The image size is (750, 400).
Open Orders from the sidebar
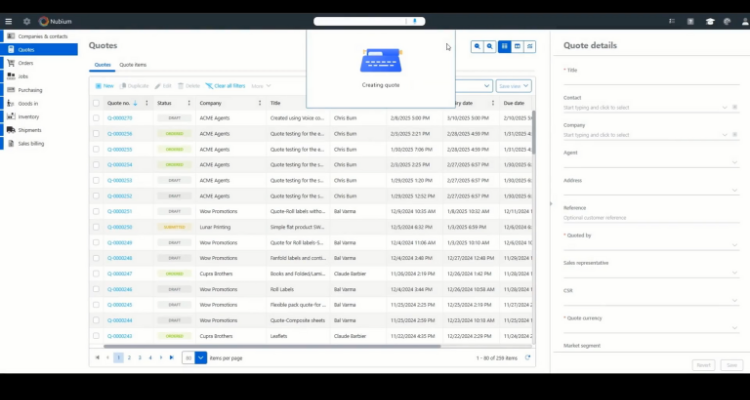tap(26, 63)
